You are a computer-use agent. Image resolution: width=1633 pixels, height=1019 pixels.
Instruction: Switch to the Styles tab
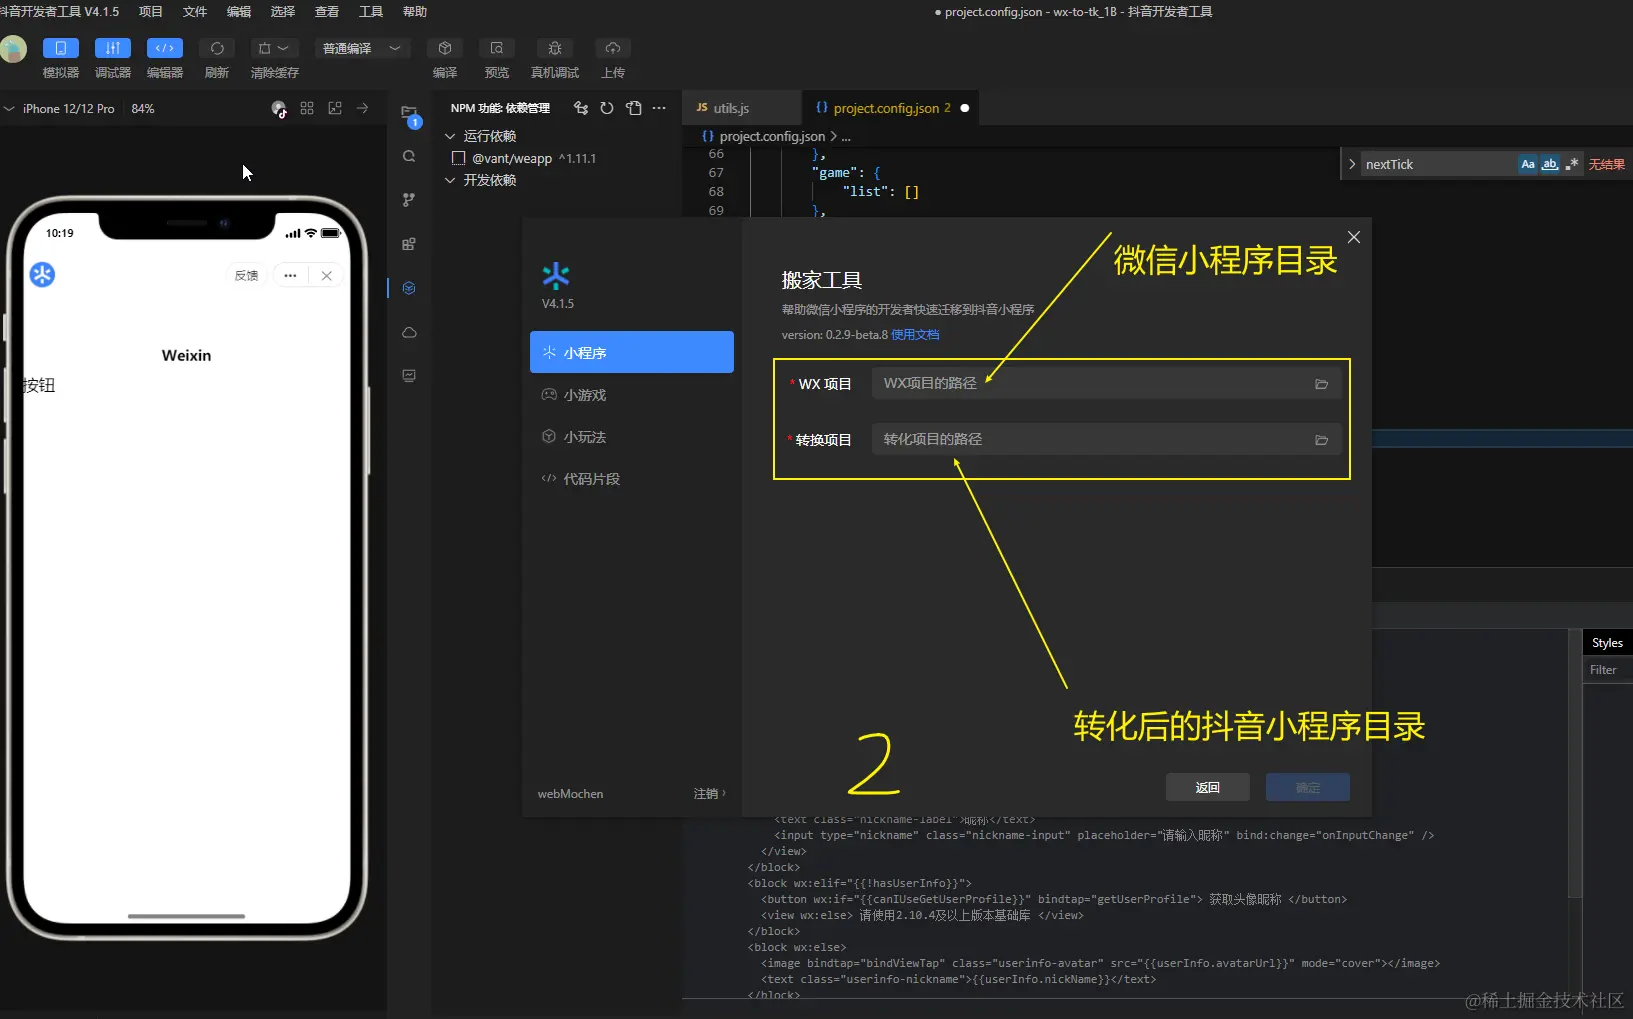click(x=1607, y=643)
